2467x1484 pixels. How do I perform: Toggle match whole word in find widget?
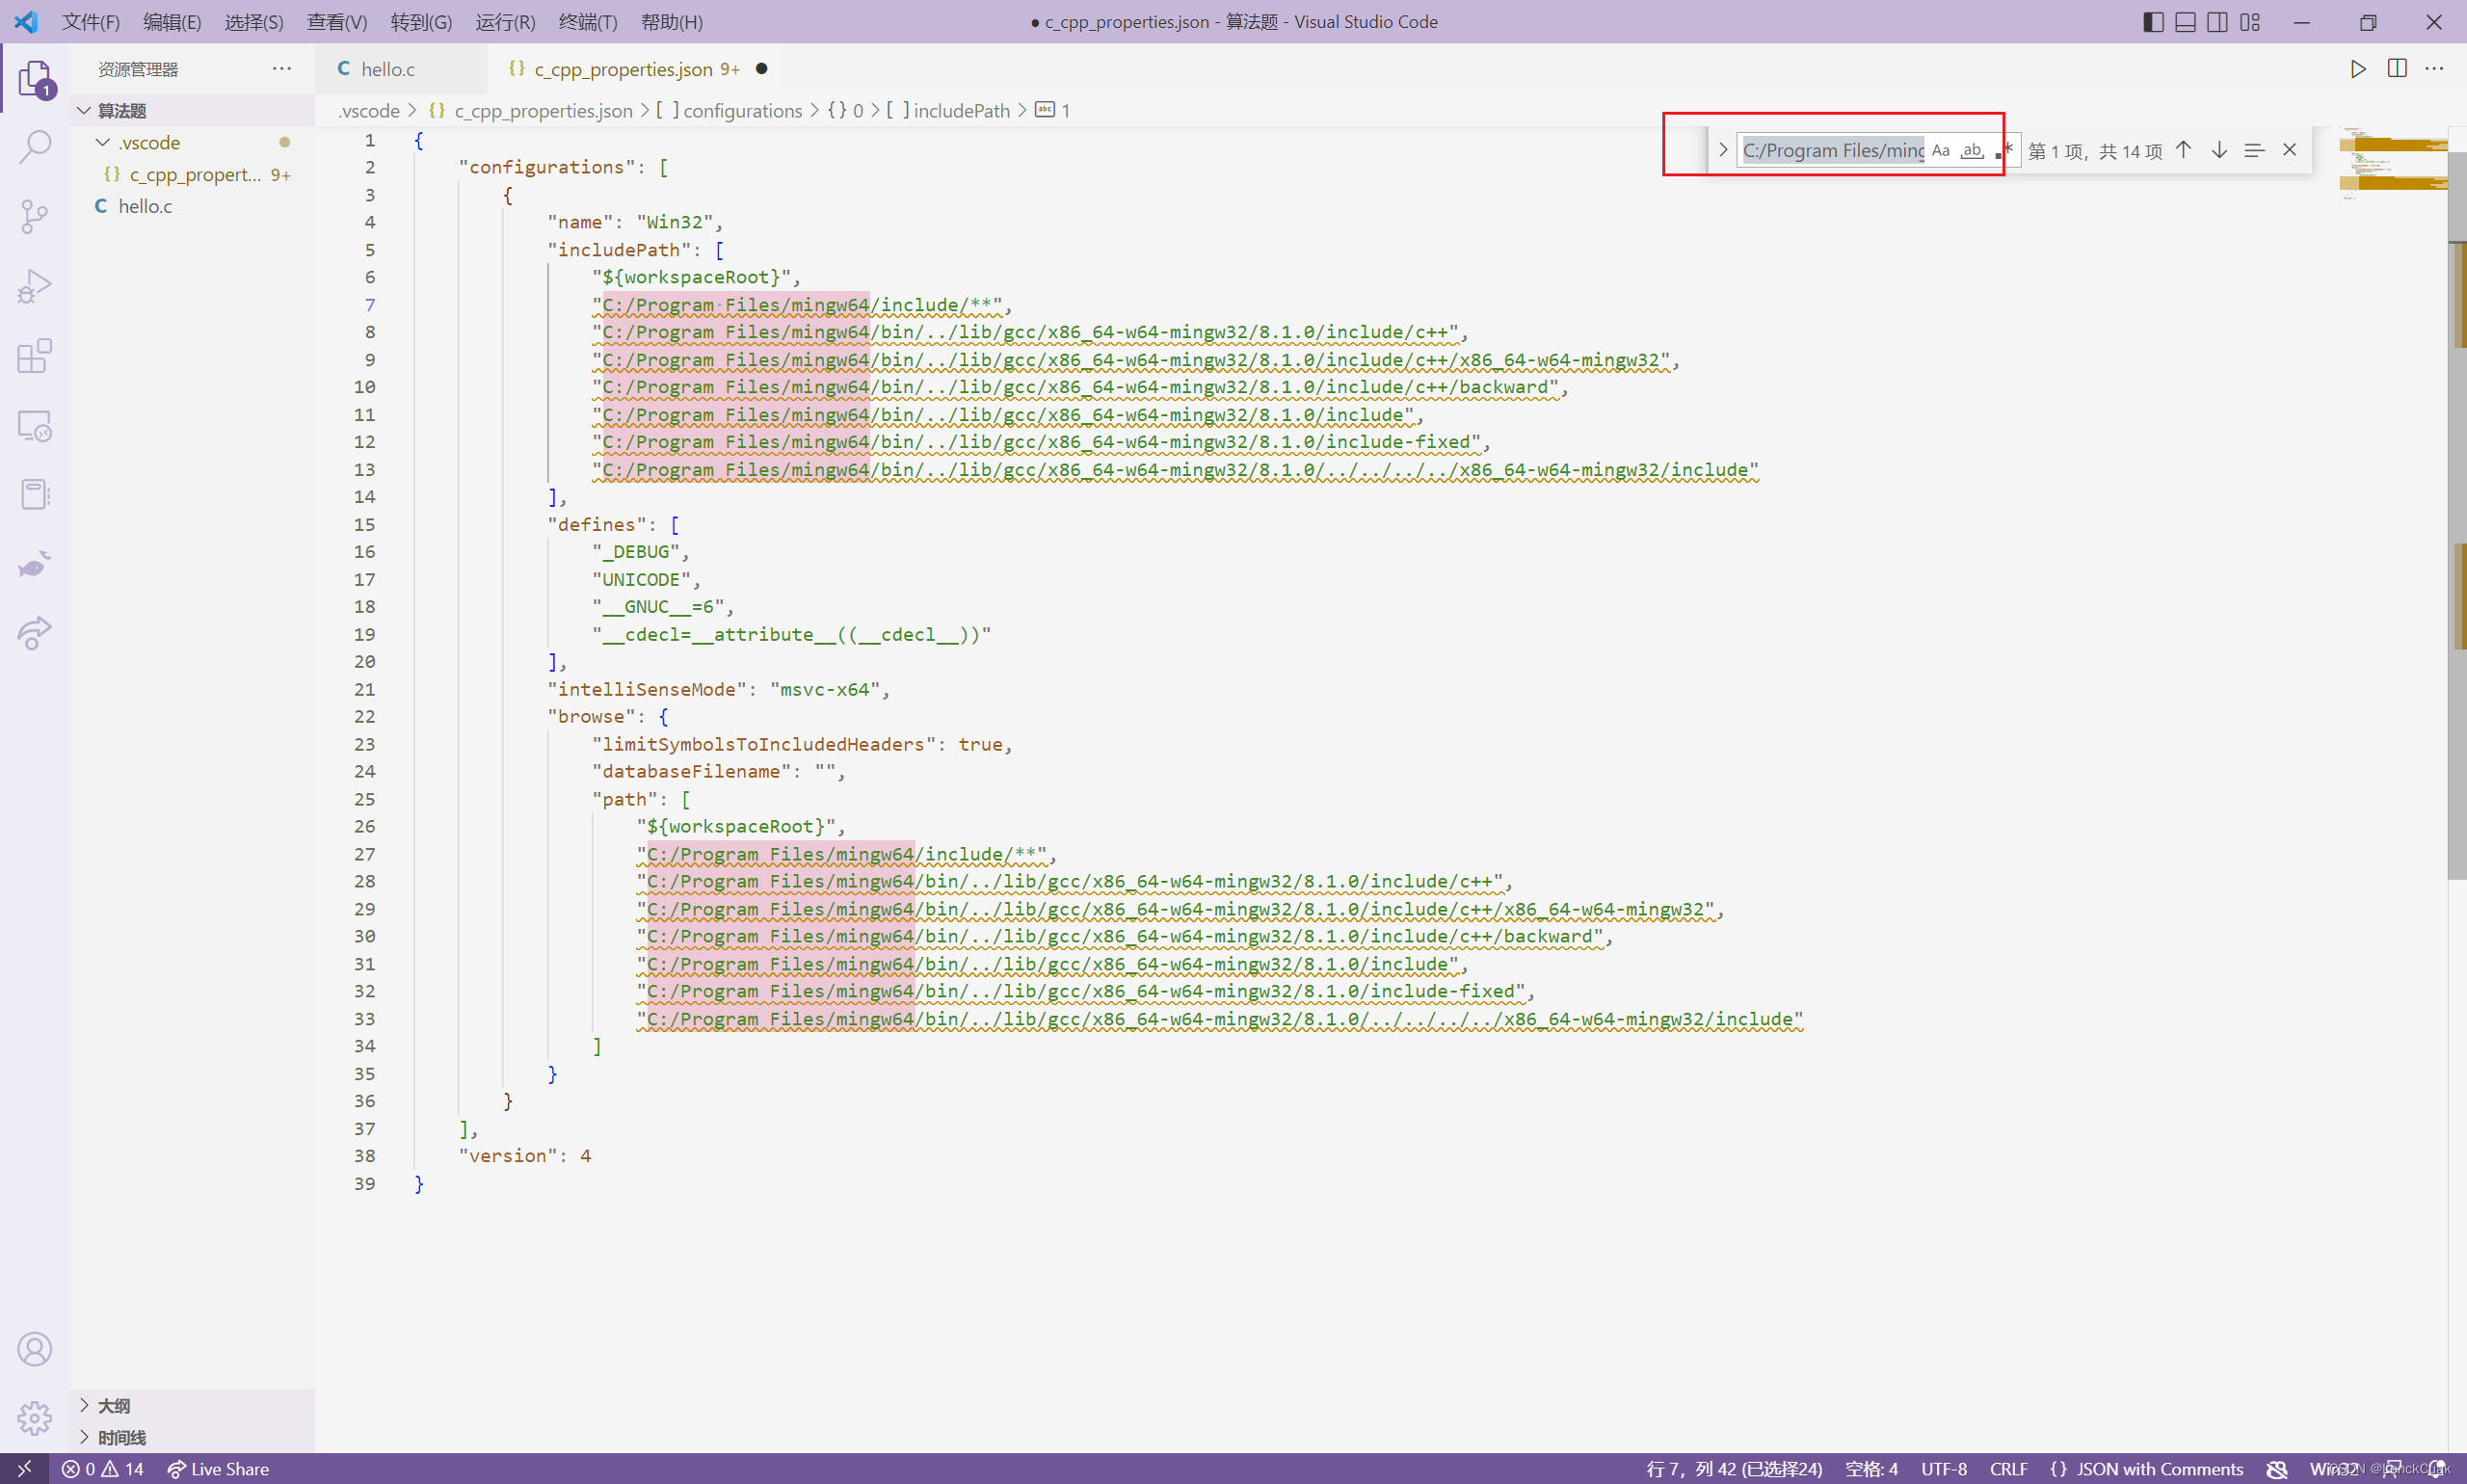(1971, 151)
